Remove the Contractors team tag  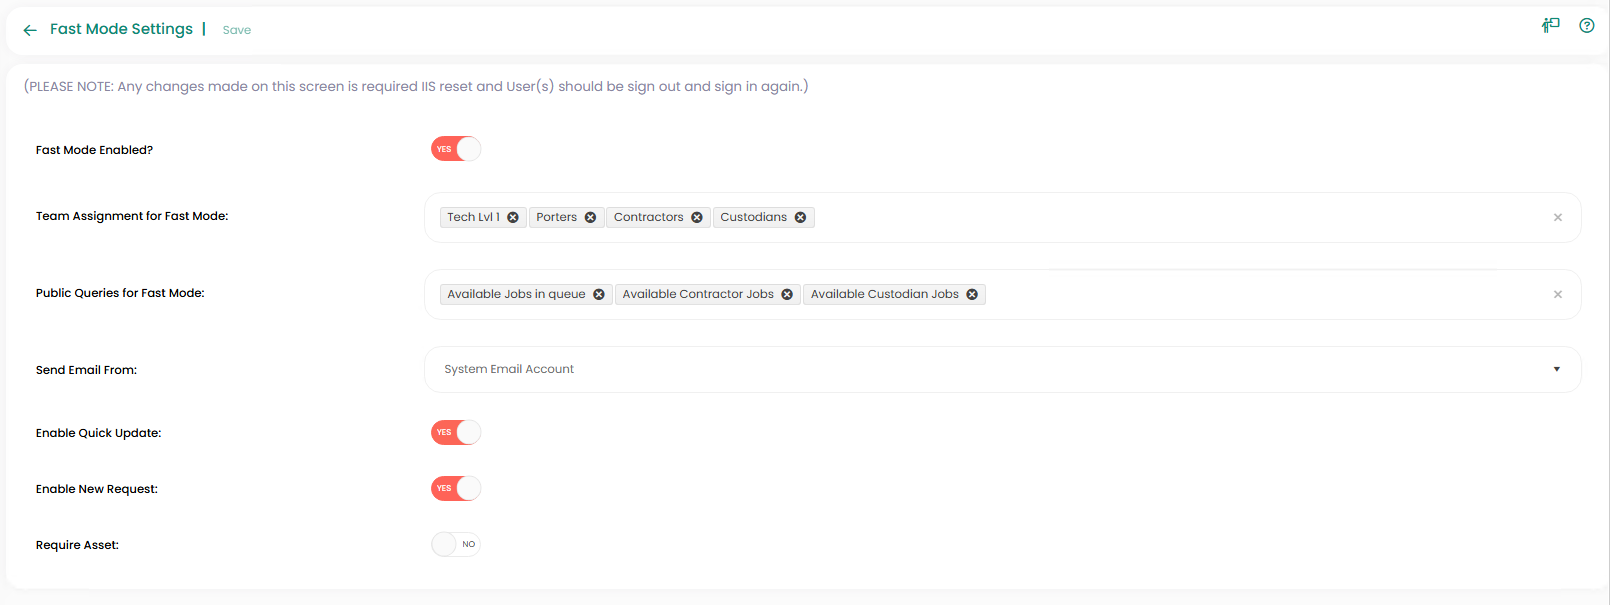click(x=697, y=218)
